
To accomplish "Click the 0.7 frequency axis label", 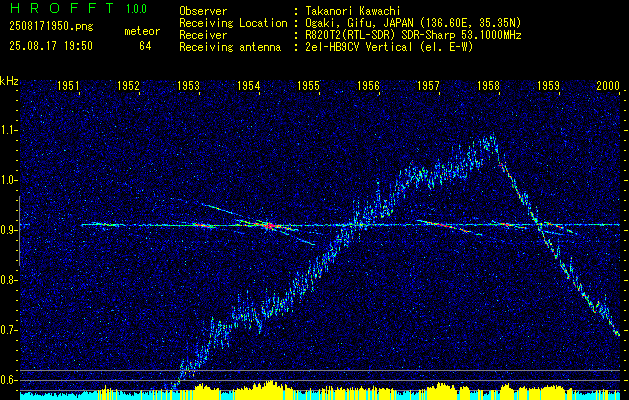I will [9, 330].
